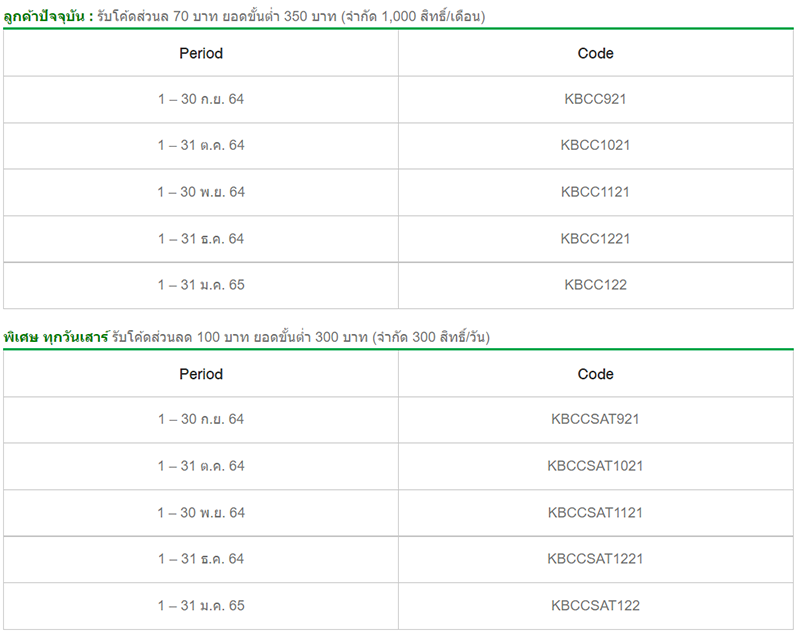
Task: Click the Code header above KBCC921
Action: 595,53
